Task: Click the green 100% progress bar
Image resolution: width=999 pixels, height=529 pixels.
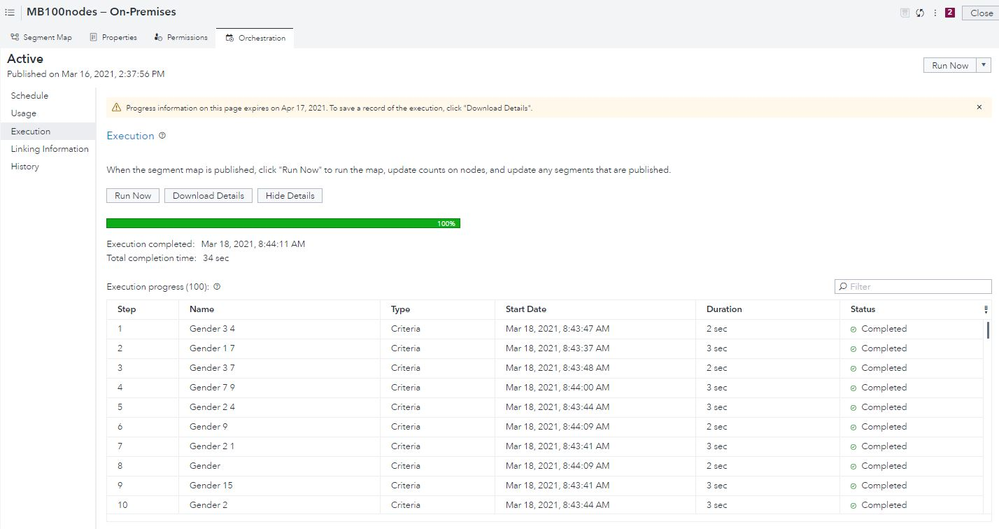Action: tap(283, 223)
